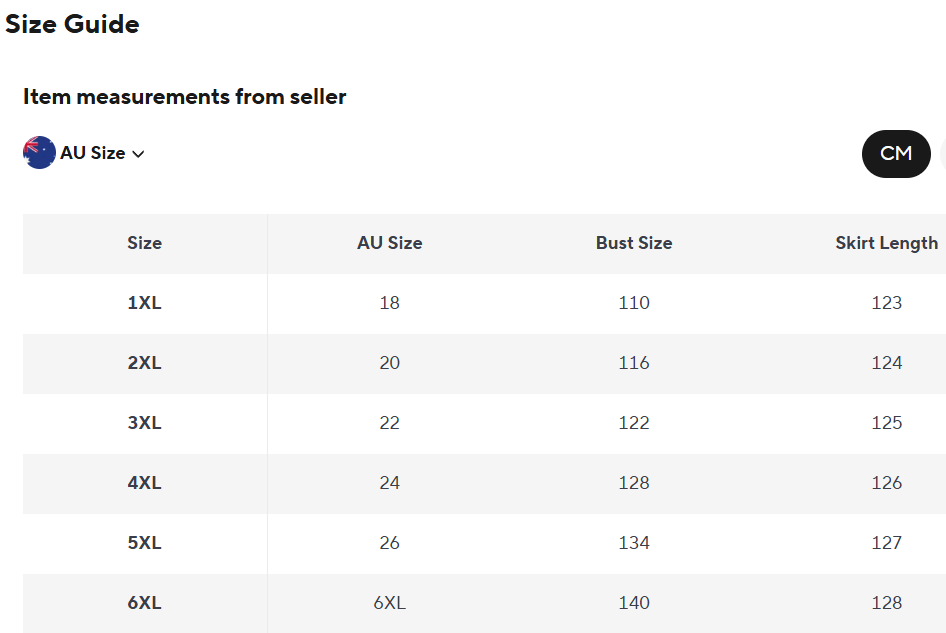The width and height of the screenshot is (946, 633).
Task: Click the Item measurements from seller heading
Action: (x=184, y=97)
